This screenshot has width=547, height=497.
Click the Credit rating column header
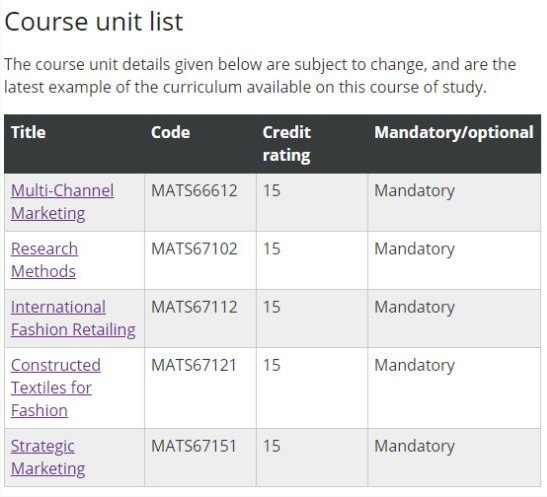pos(286,144)
